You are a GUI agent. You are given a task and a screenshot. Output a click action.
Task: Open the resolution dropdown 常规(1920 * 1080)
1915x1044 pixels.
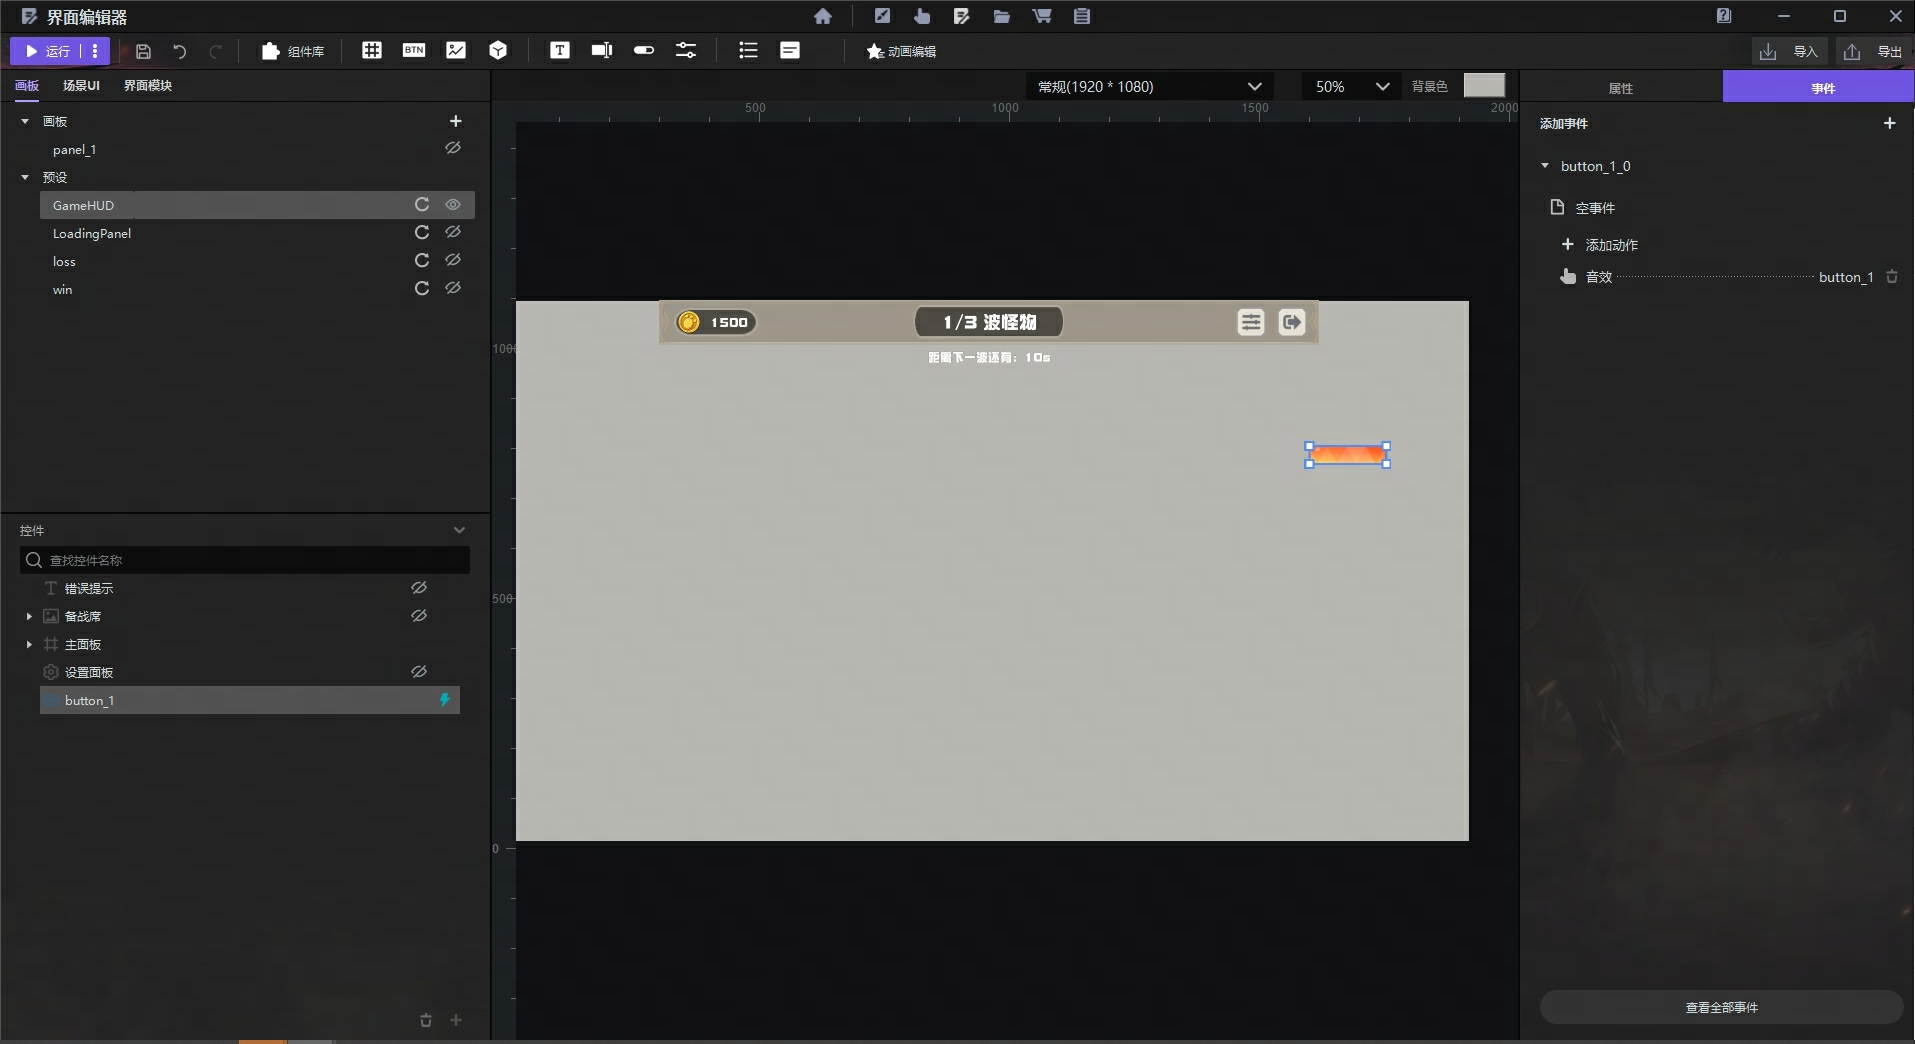1149,87
